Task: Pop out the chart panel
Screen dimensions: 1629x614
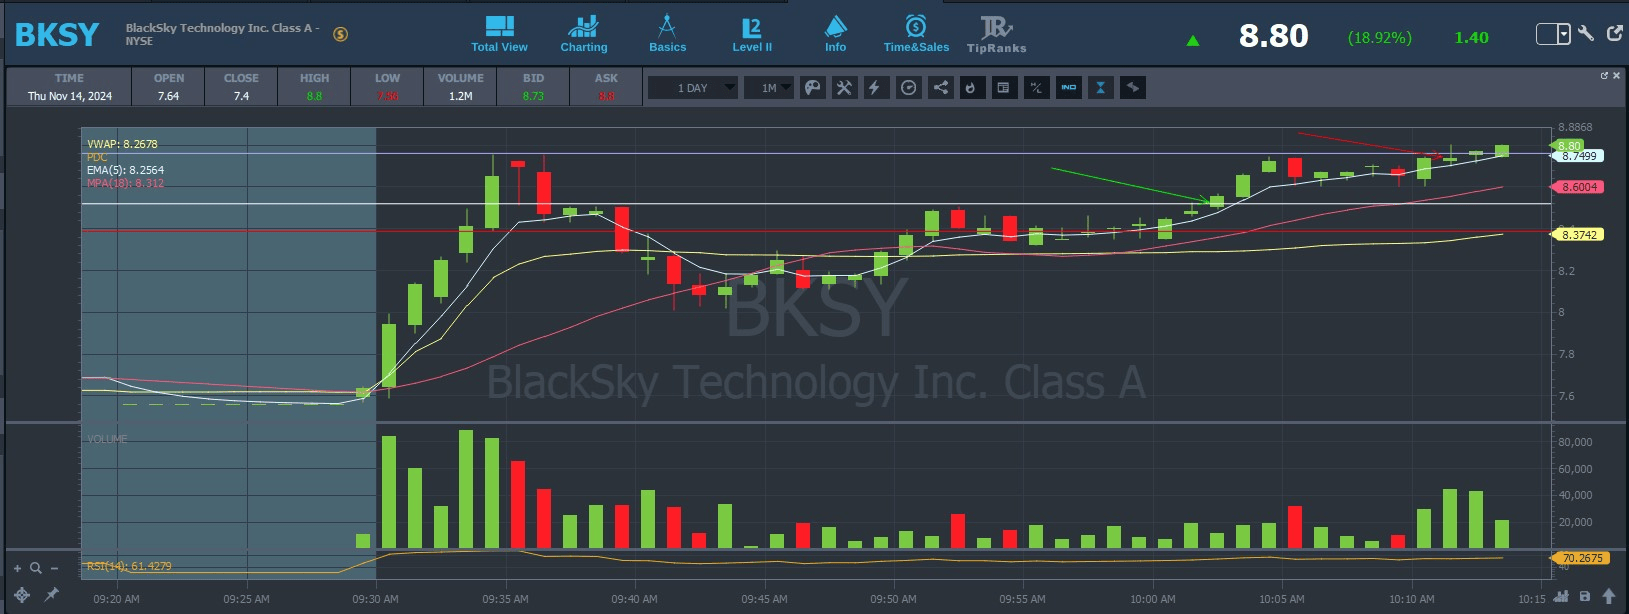Action: (1604, 76)
